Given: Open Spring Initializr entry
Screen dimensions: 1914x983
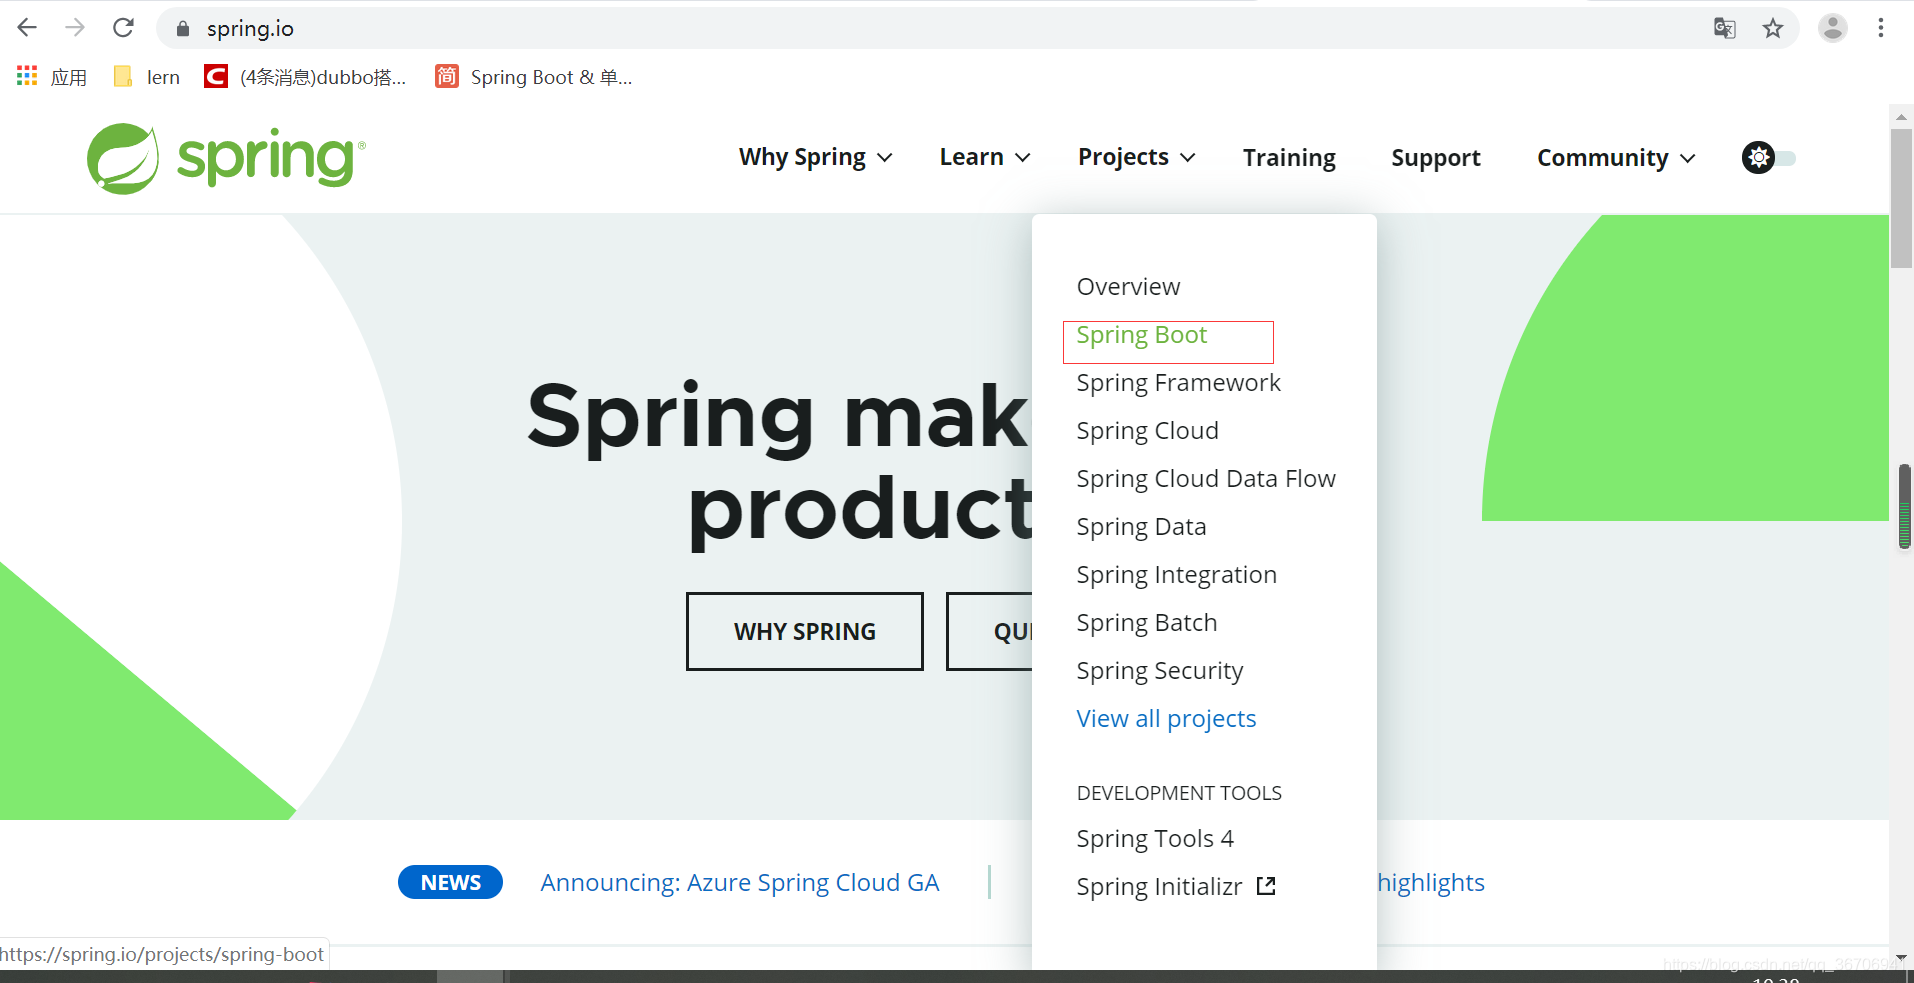Looking at the screenshot, I should [1159, 887].
